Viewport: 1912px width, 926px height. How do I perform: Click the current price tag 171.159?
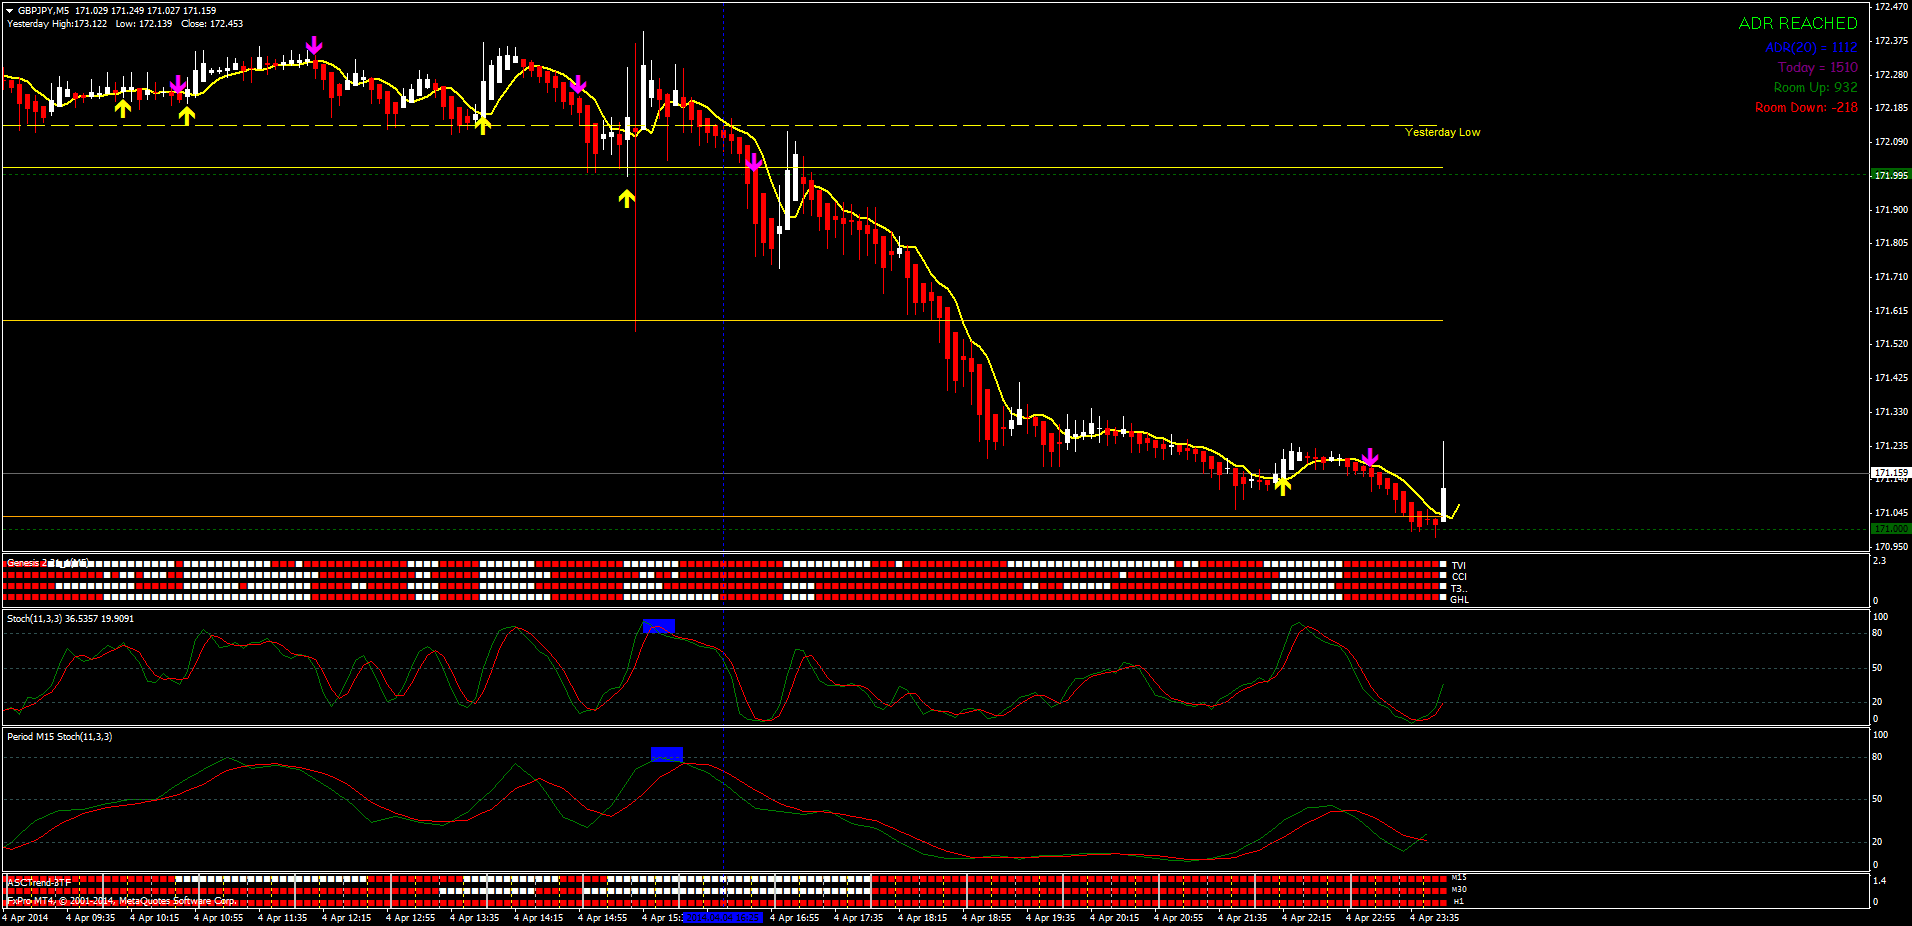coord(1890,472)
